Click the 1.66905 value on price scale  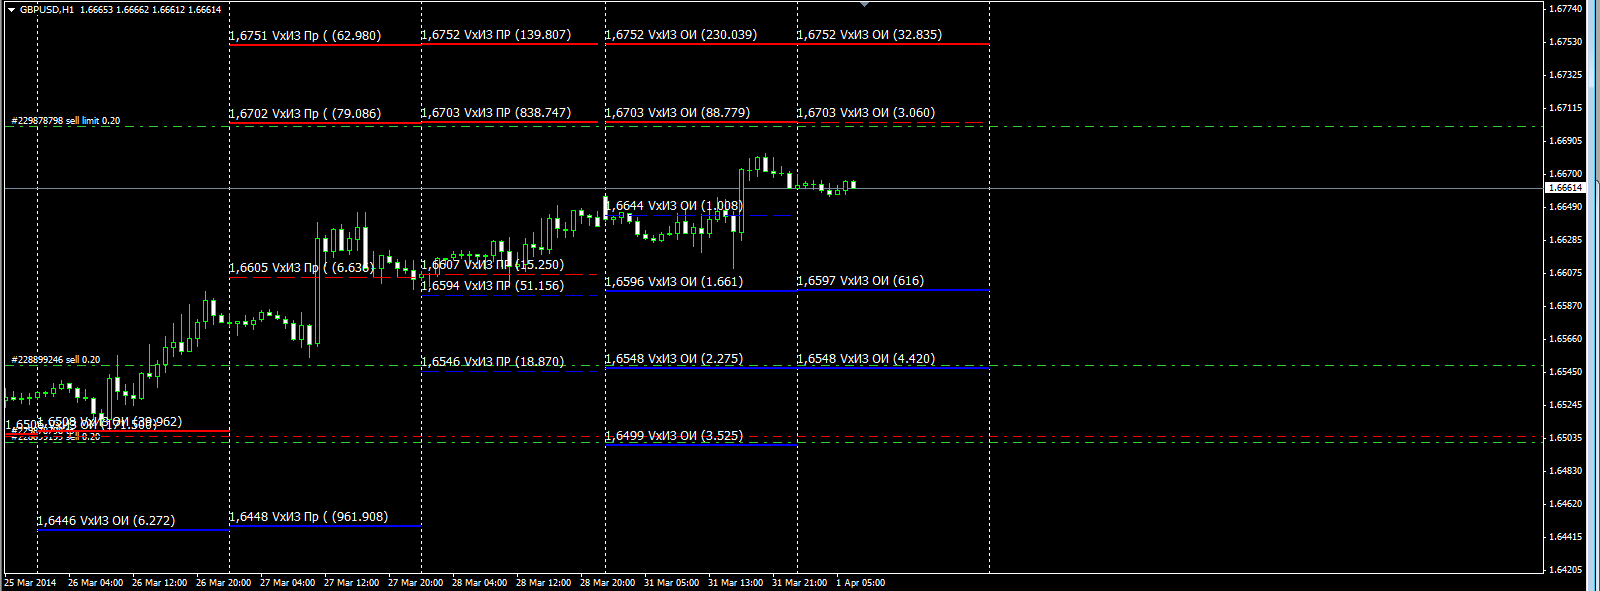[1566, 141]
